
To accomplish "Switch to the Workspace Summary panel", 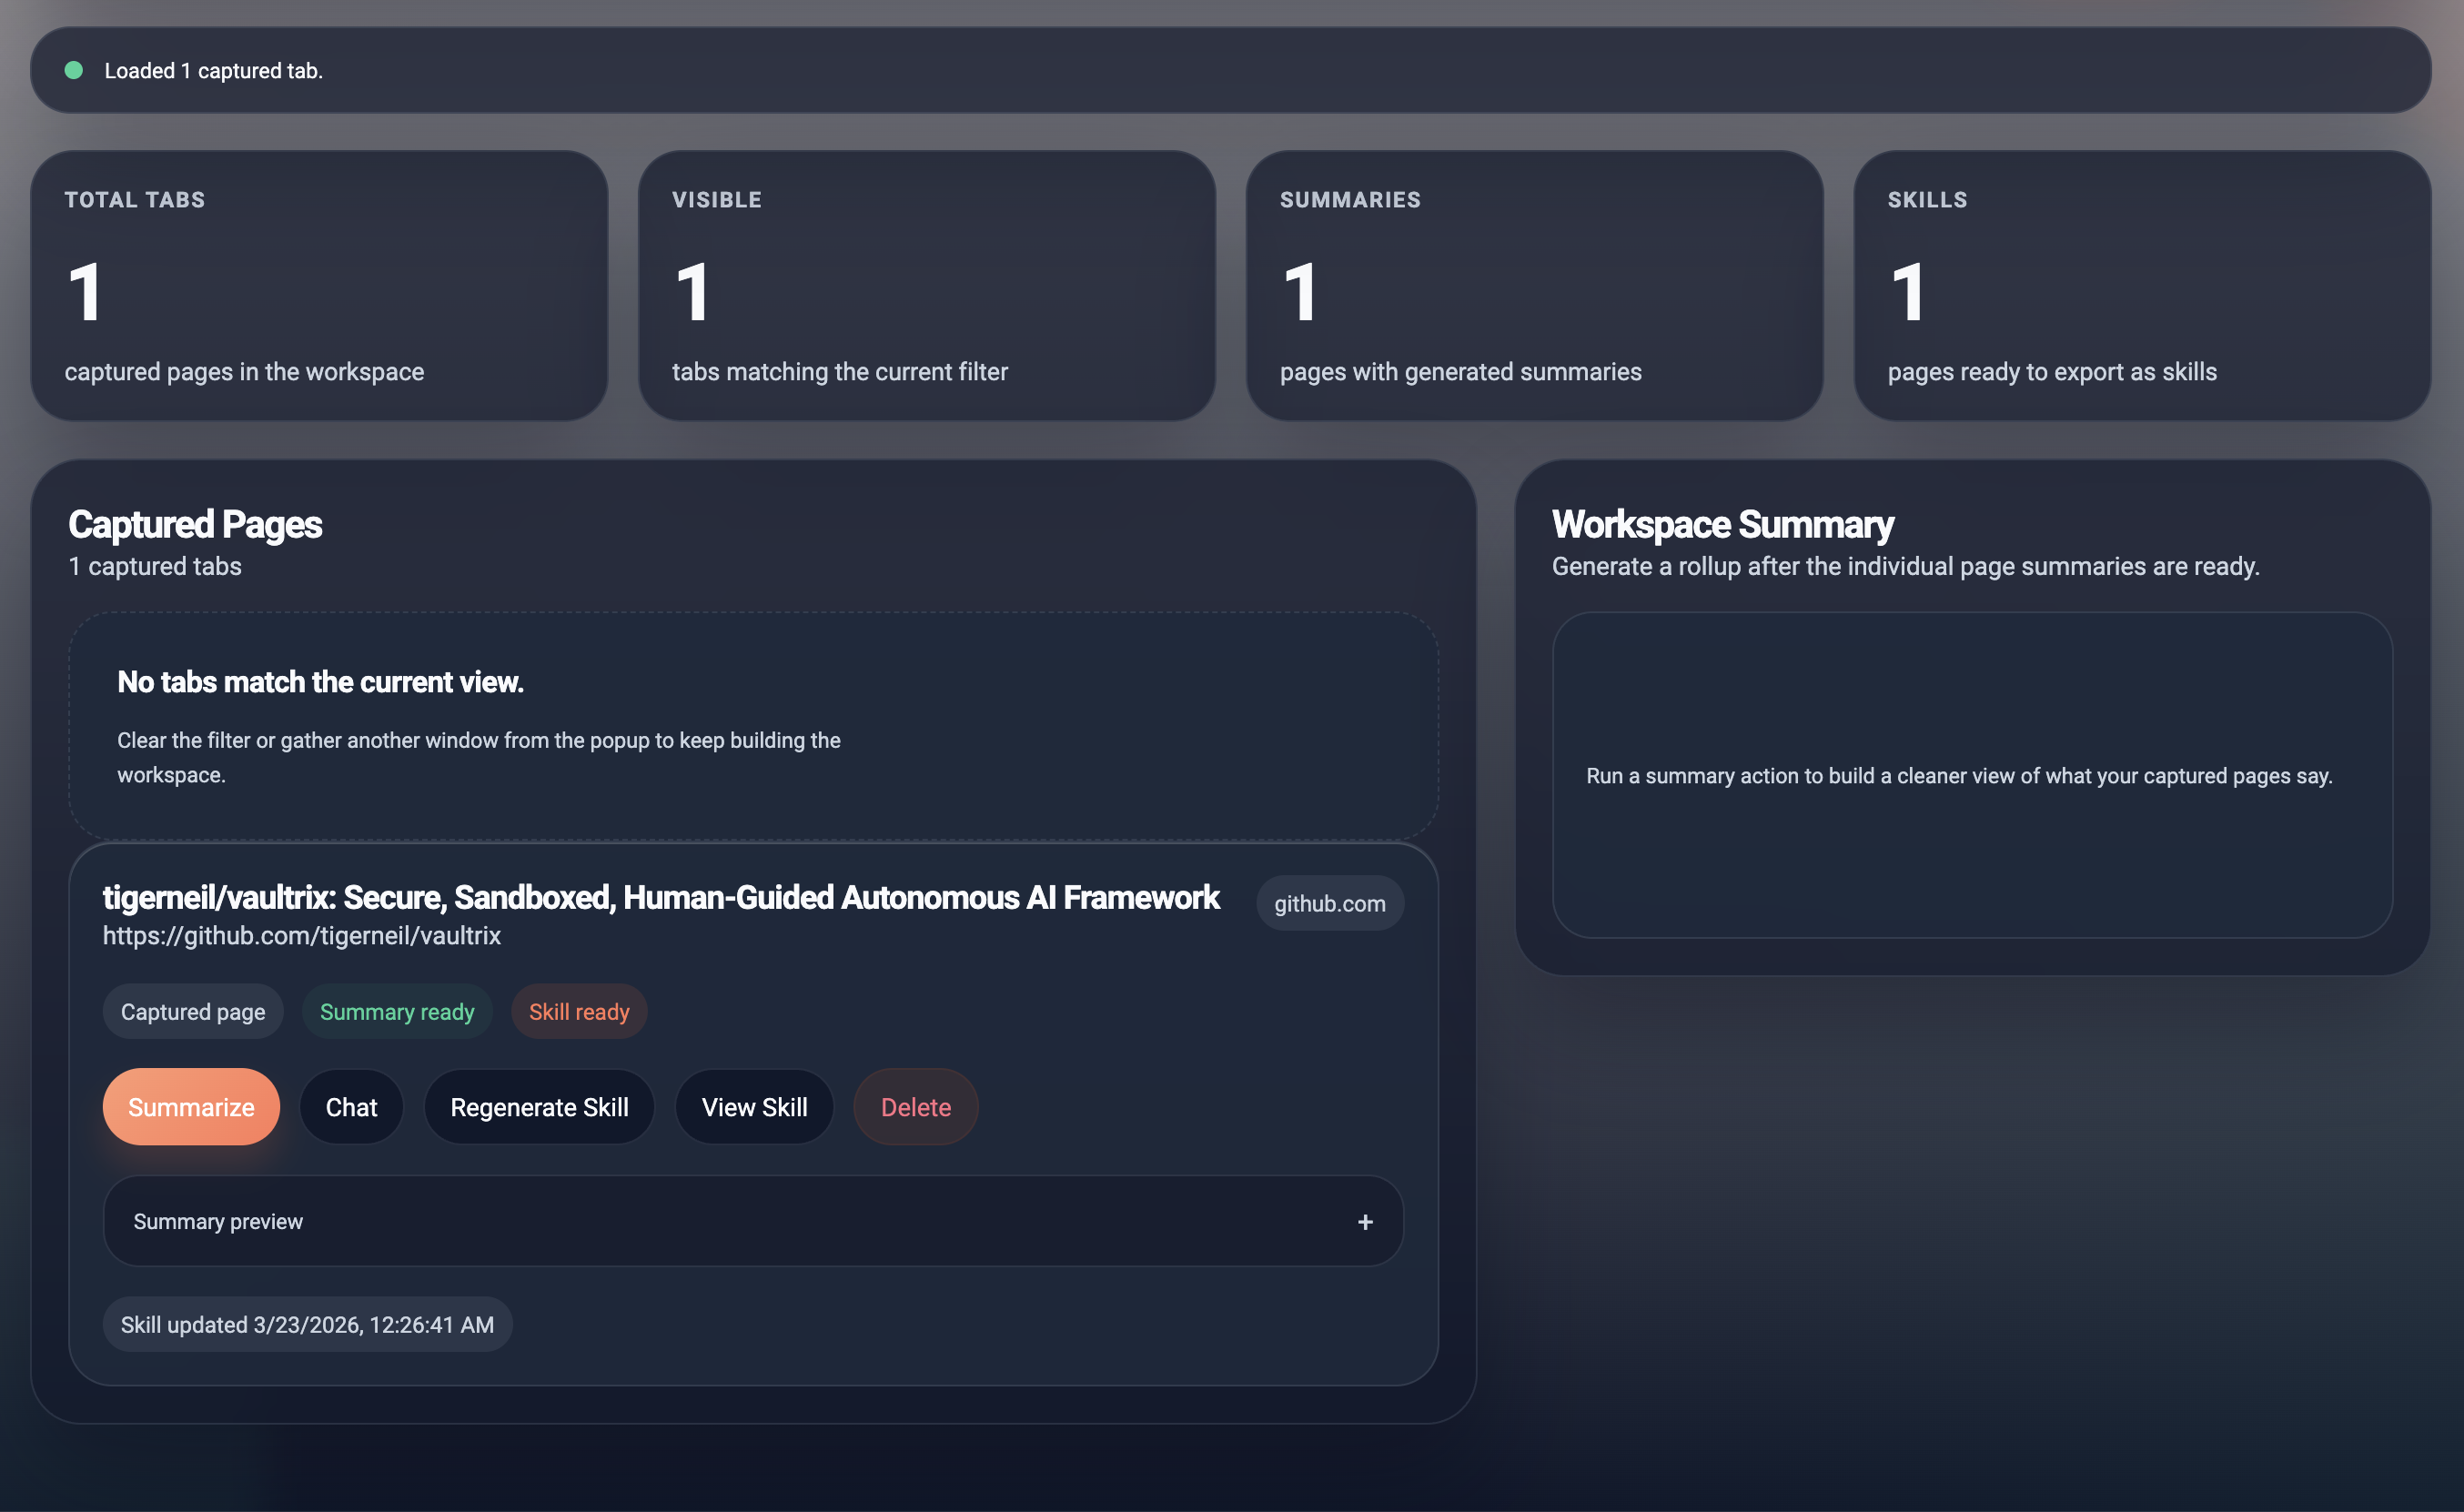I will coord(1721,523).
